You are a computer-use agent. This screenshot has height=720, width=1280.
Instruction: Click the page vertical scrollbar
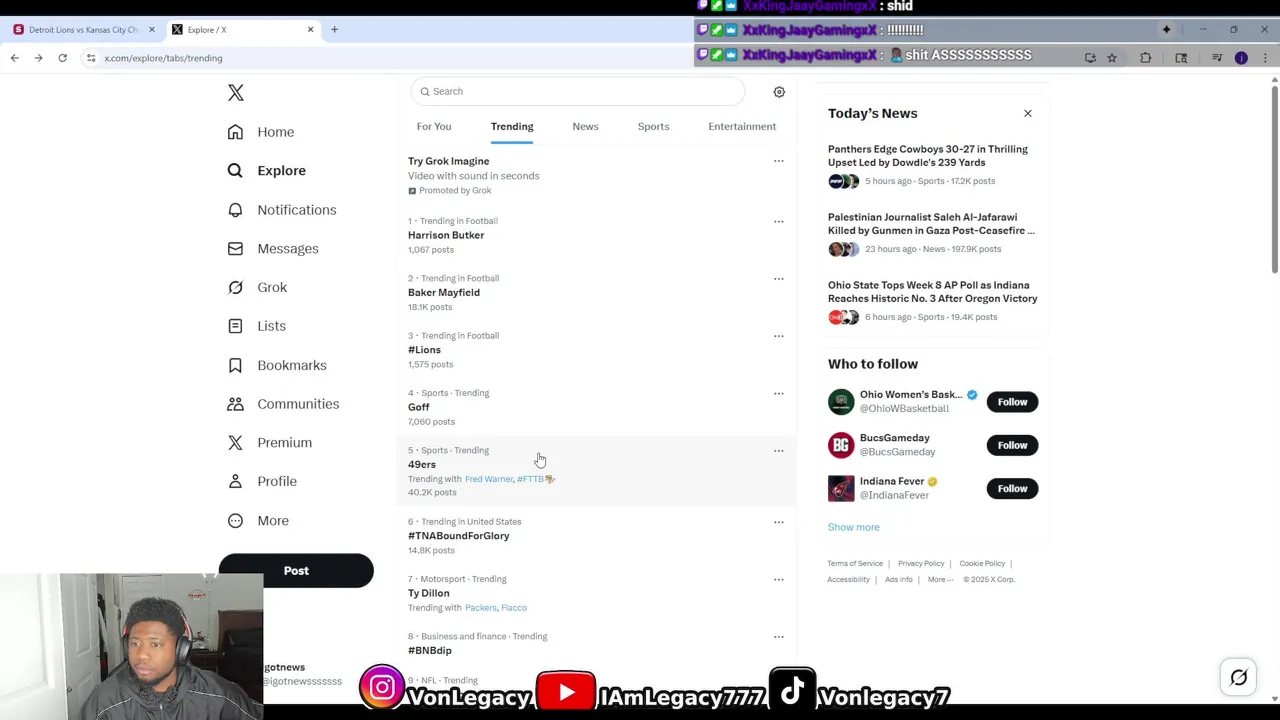1274,180
